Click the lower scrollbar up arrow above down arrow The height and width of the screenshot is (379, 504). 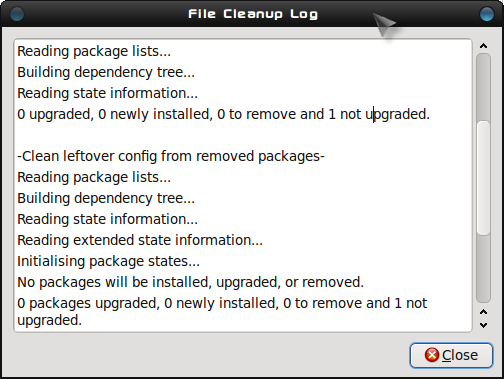coord(483,312)
